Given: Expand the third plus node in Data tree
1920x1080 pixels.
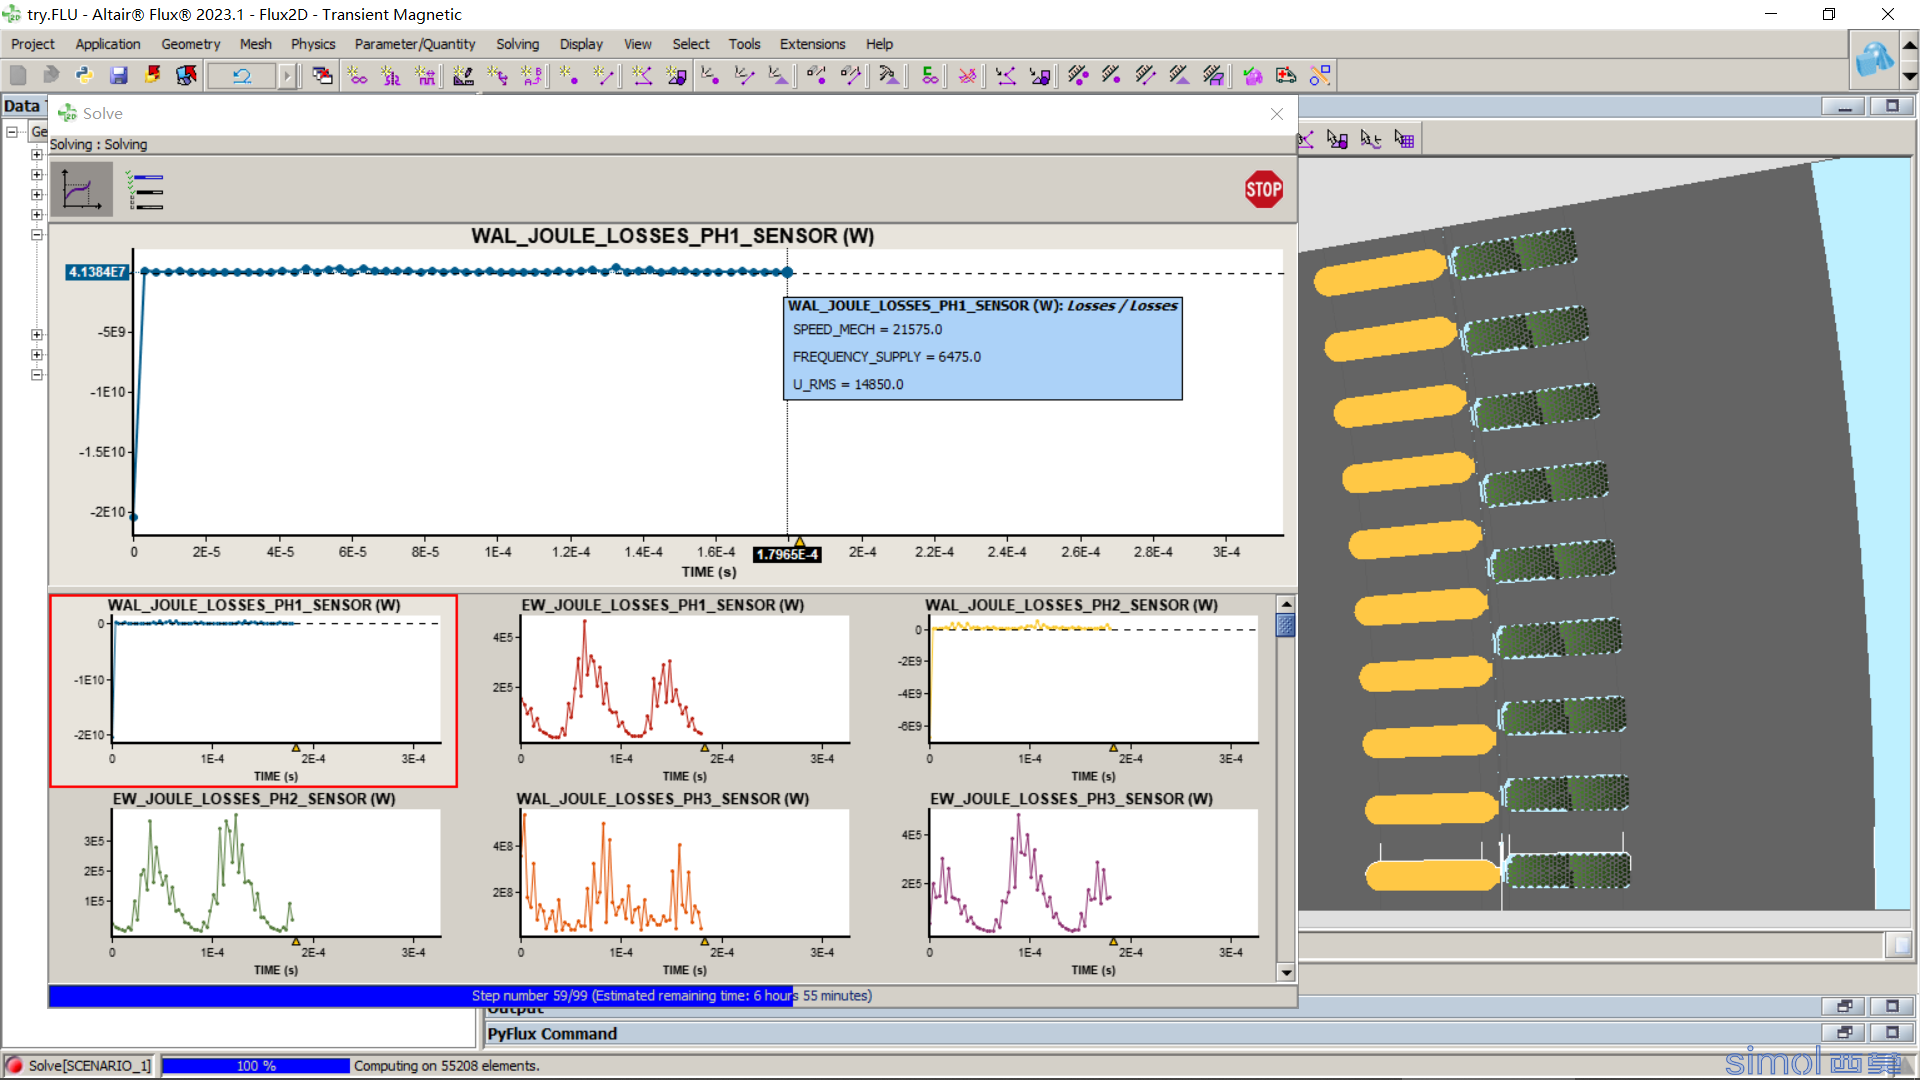Looking at the screenshot, I should [x=37, y=194].
